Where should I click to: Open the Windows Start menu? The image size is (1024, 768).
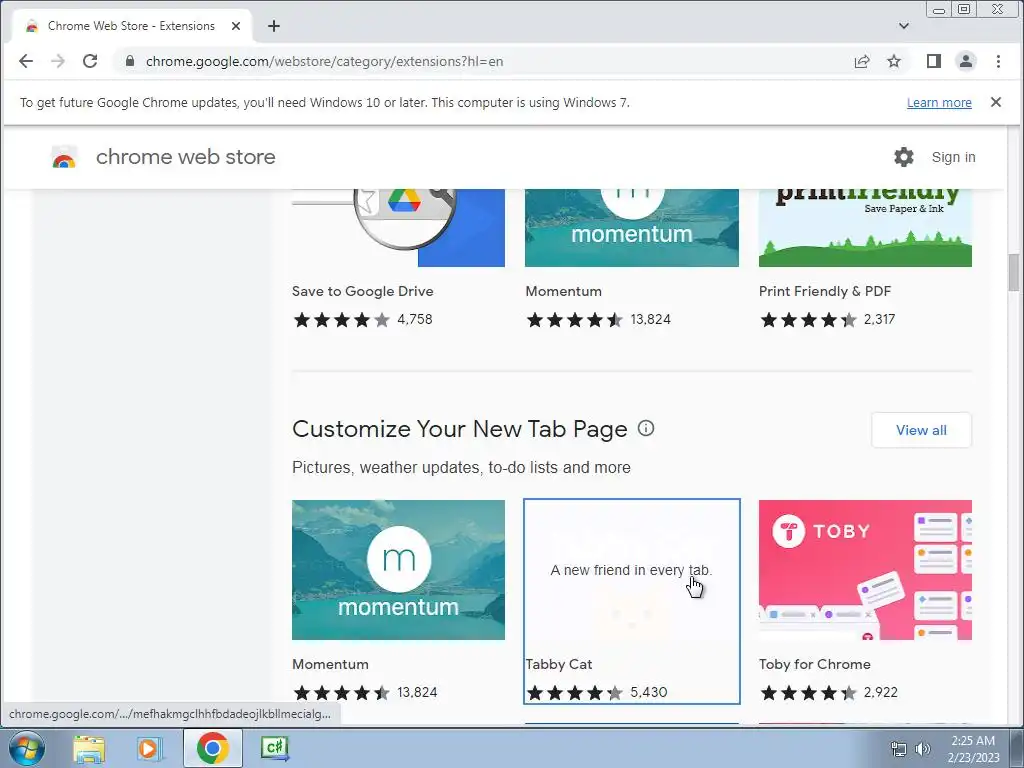click(x=27, y=748)
